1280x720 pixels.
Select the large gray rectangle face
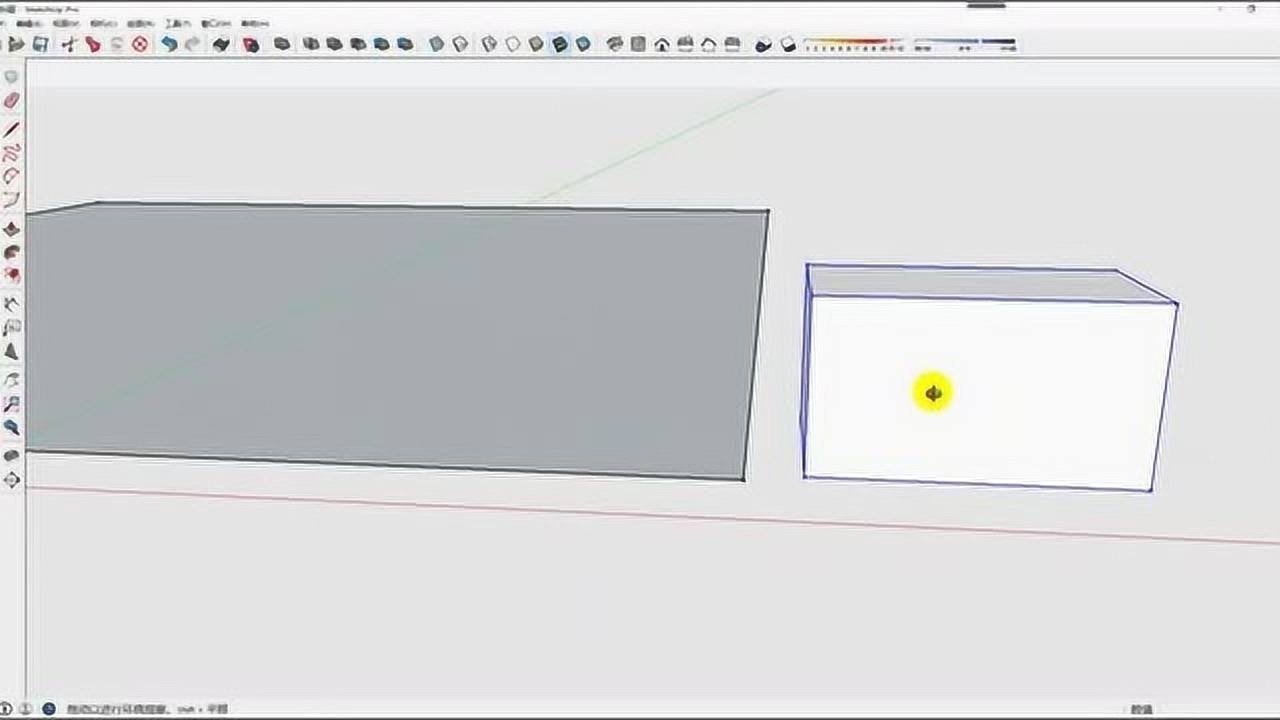coord(400,340)
